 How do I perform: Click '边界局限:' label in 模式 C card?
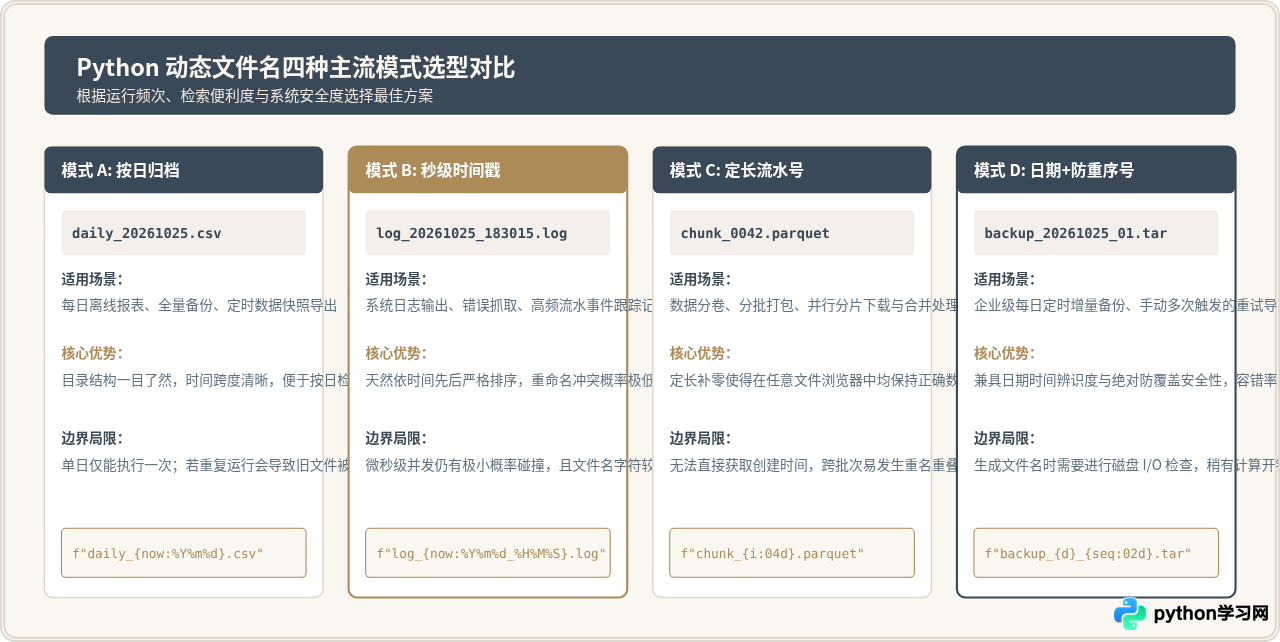point(700,439)
